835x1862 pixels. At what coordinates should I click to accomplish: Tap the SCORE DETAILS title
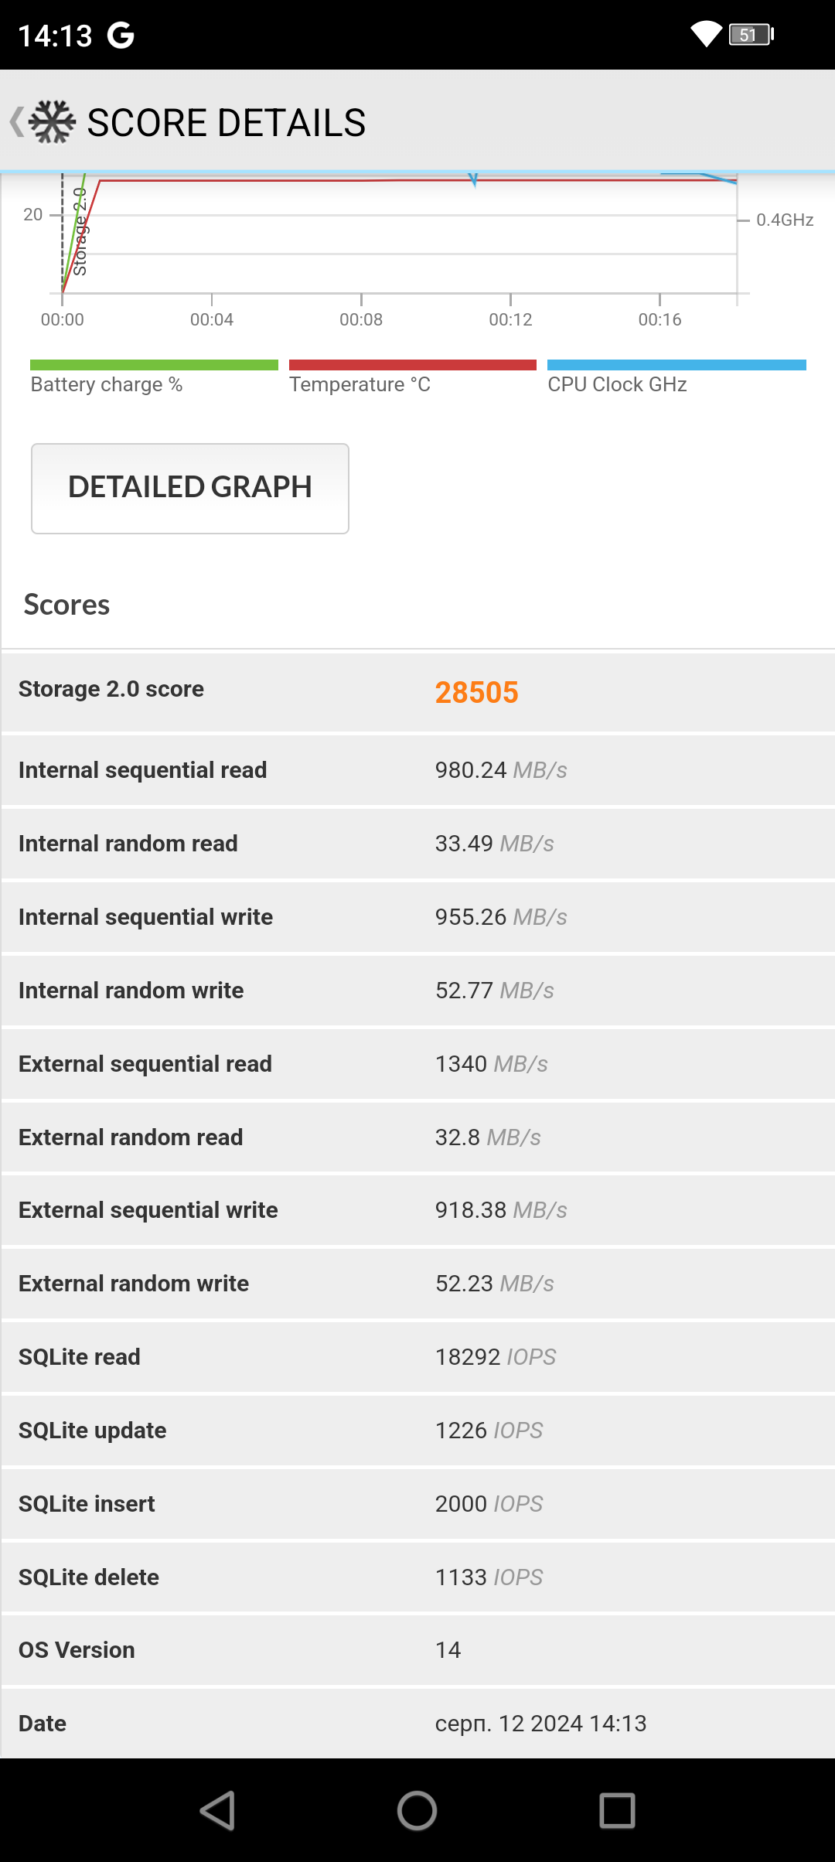[226, 122]
